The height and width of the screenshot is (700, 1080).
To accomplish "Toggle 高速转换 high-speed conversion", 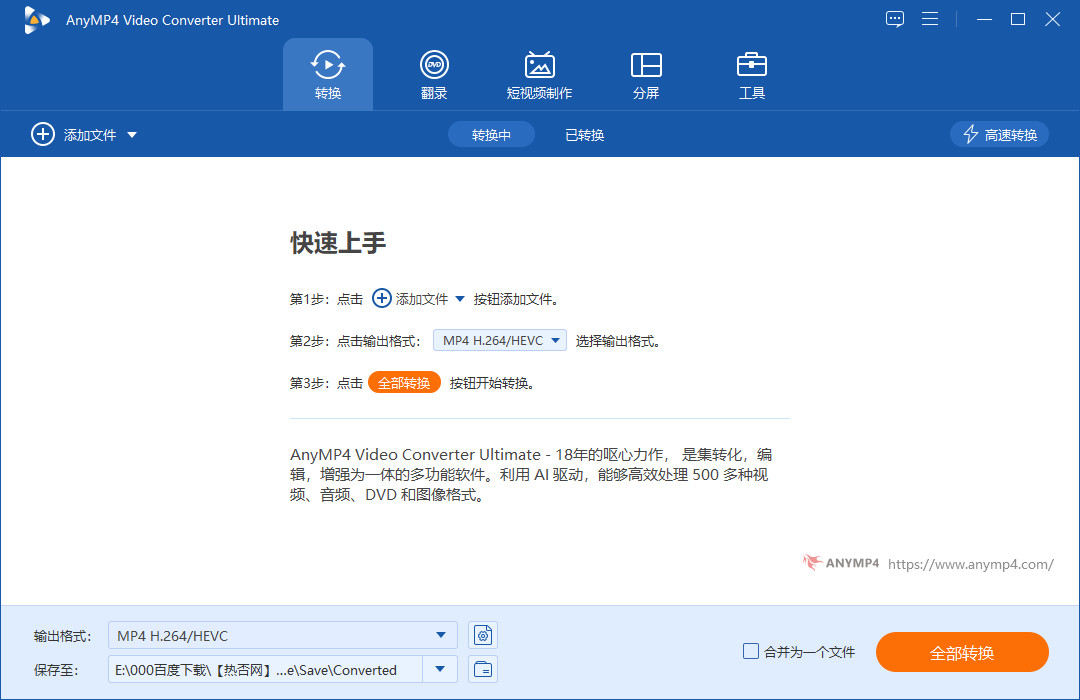I will 999,134.
